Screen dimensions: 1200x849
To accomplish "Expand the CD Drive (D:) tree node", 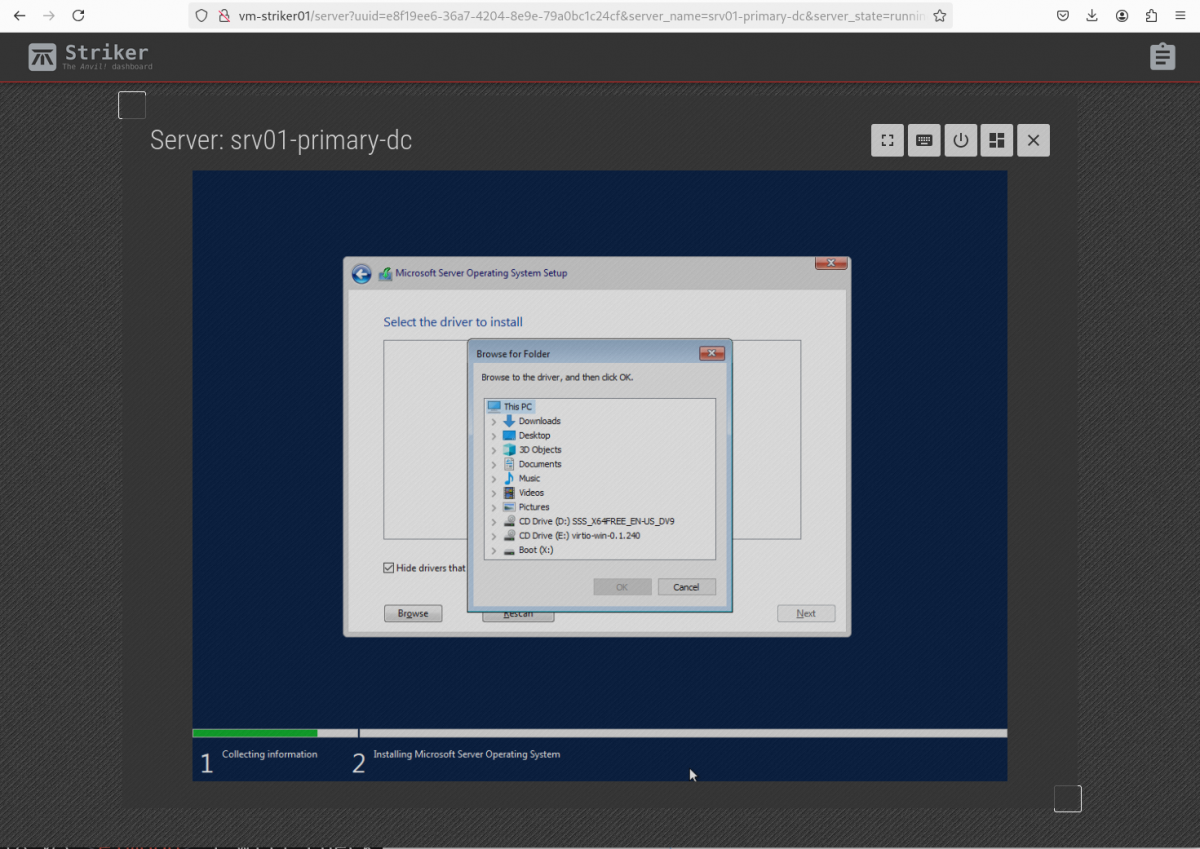I will [494, 522].
